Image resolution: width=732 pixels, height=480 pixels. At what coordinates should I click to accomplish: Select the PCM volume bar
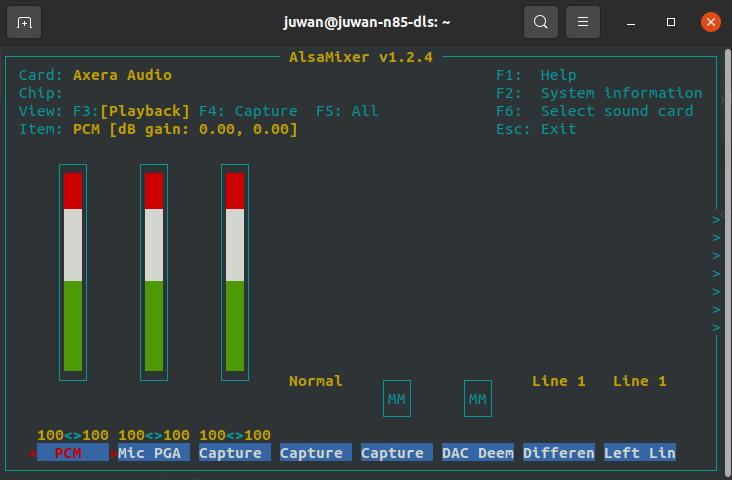73,272
